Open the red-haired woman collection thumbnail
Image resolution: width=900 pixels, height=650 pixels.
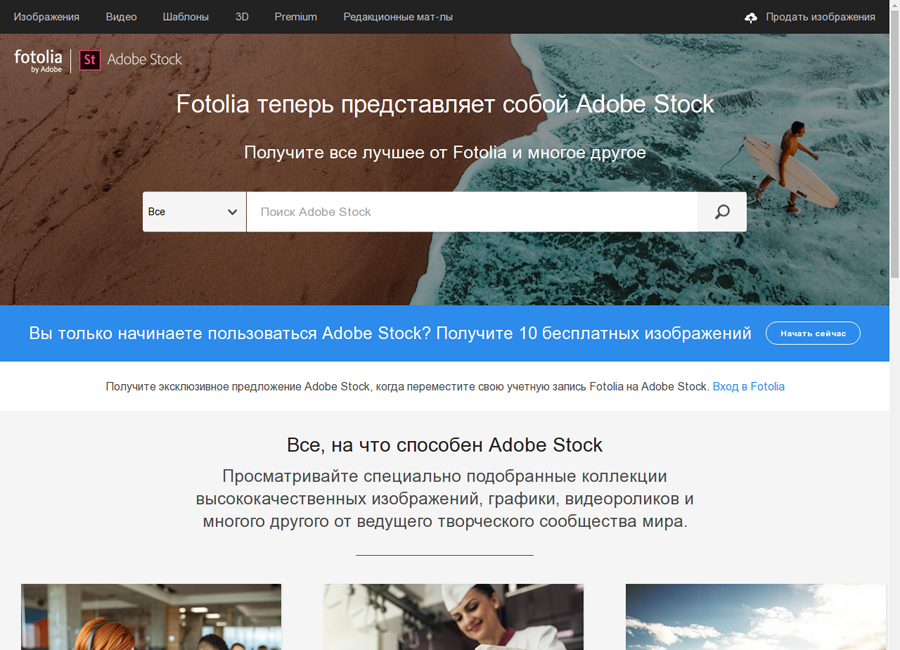click(151, 617)
